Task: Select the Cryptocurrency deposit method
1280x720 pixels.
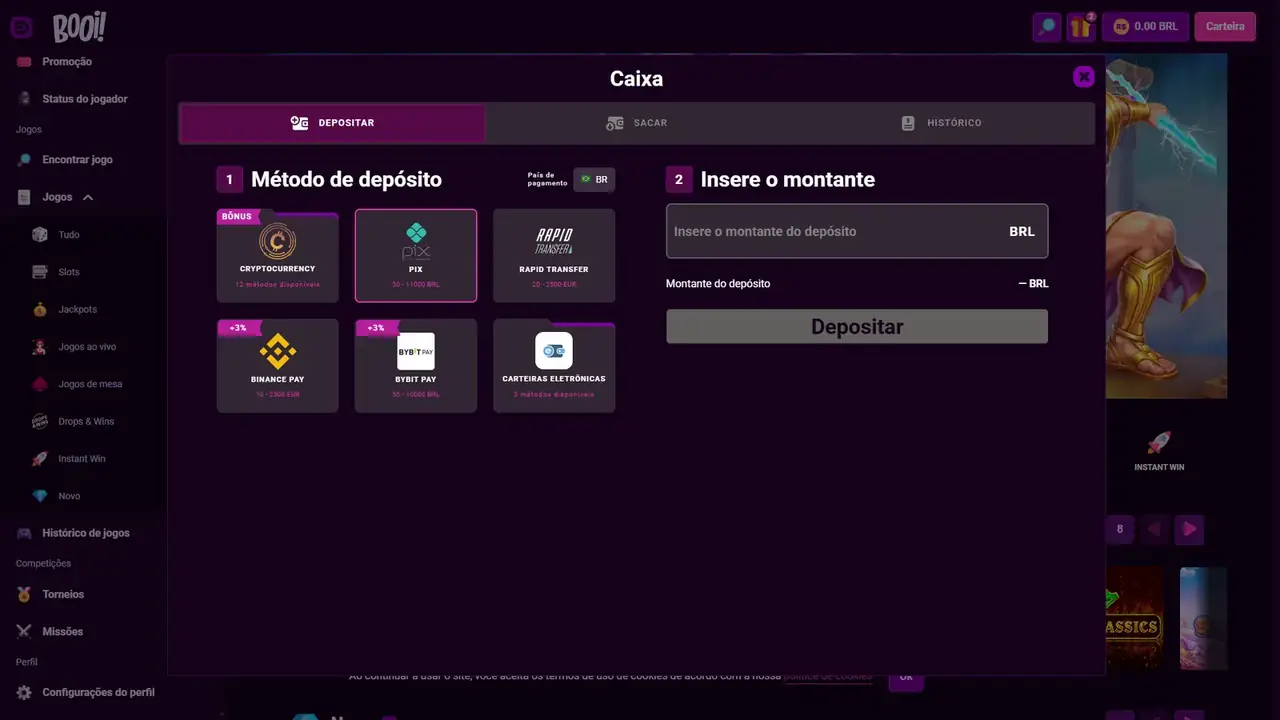Action: pos(277,256)
